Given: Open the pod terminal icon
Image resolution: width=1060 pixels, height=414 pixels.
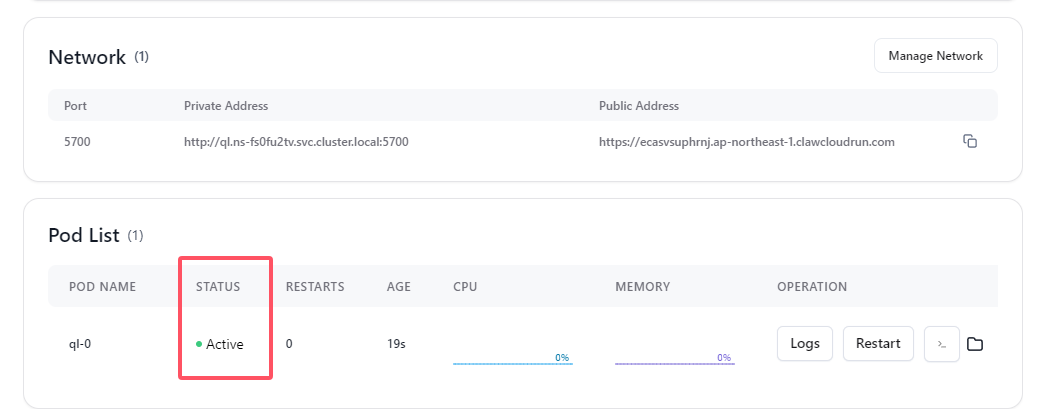Looking at the screenshot, I should 942,344.
